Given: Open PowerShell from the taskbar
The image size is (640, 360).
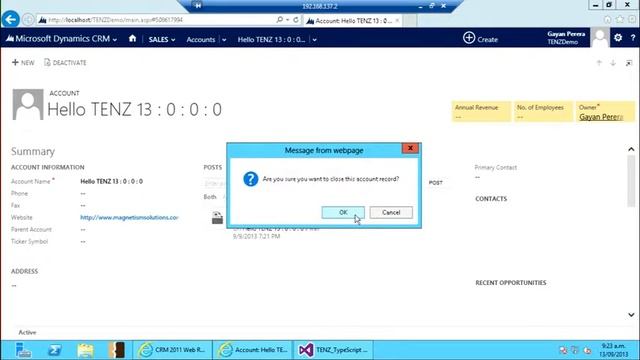Looking at the screenshot, I should click(54, 350).
